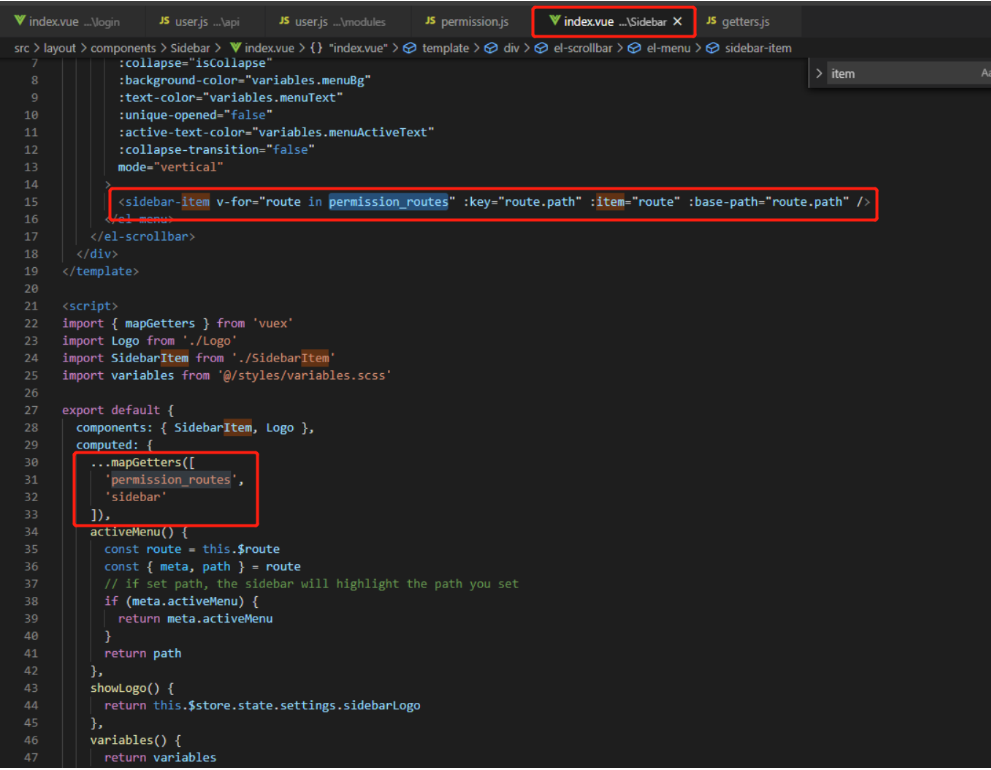Click the computed: key on line 29
991x770 pixels.
(107, 445)
